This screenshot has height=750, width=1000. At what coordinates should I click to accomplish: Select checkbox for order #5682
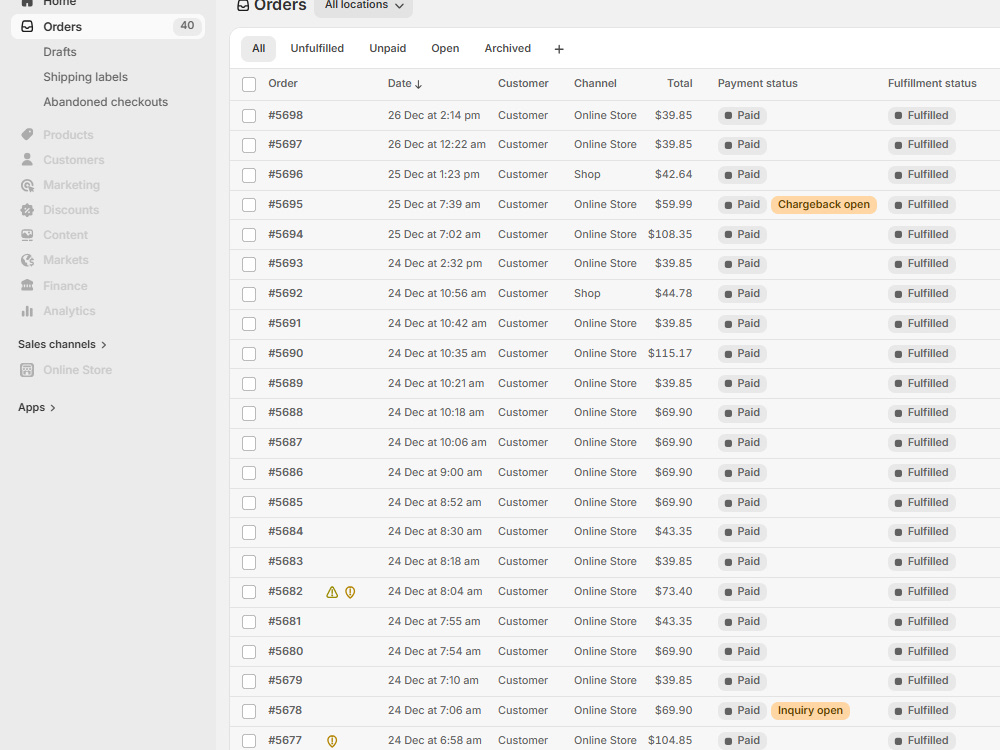pyautogui.click(x=249, y=592)
